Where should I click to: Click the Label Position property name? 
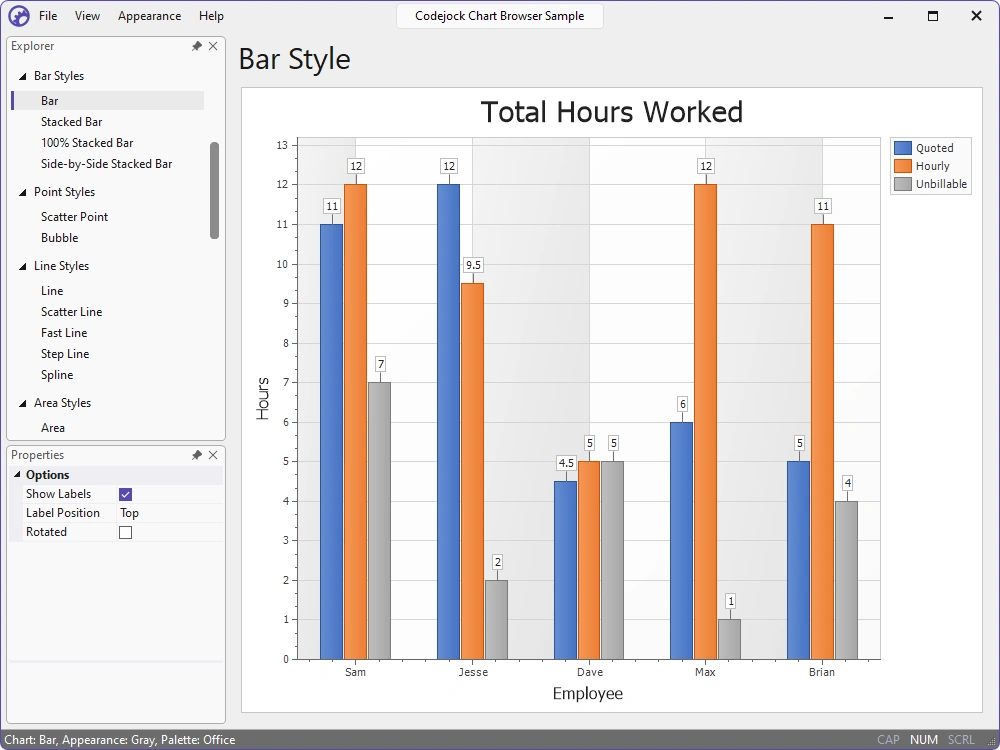point(62,513)
